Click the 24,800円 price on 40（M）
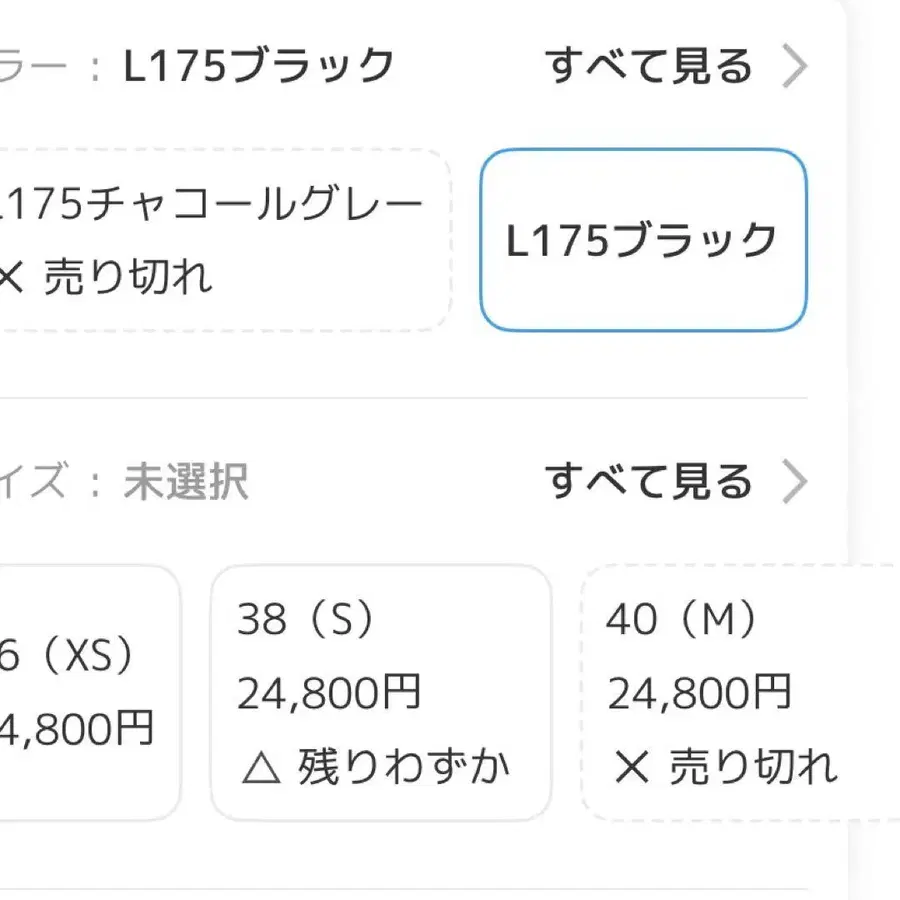The width and height of the screenshot is (900, 900). coord(699,693)
